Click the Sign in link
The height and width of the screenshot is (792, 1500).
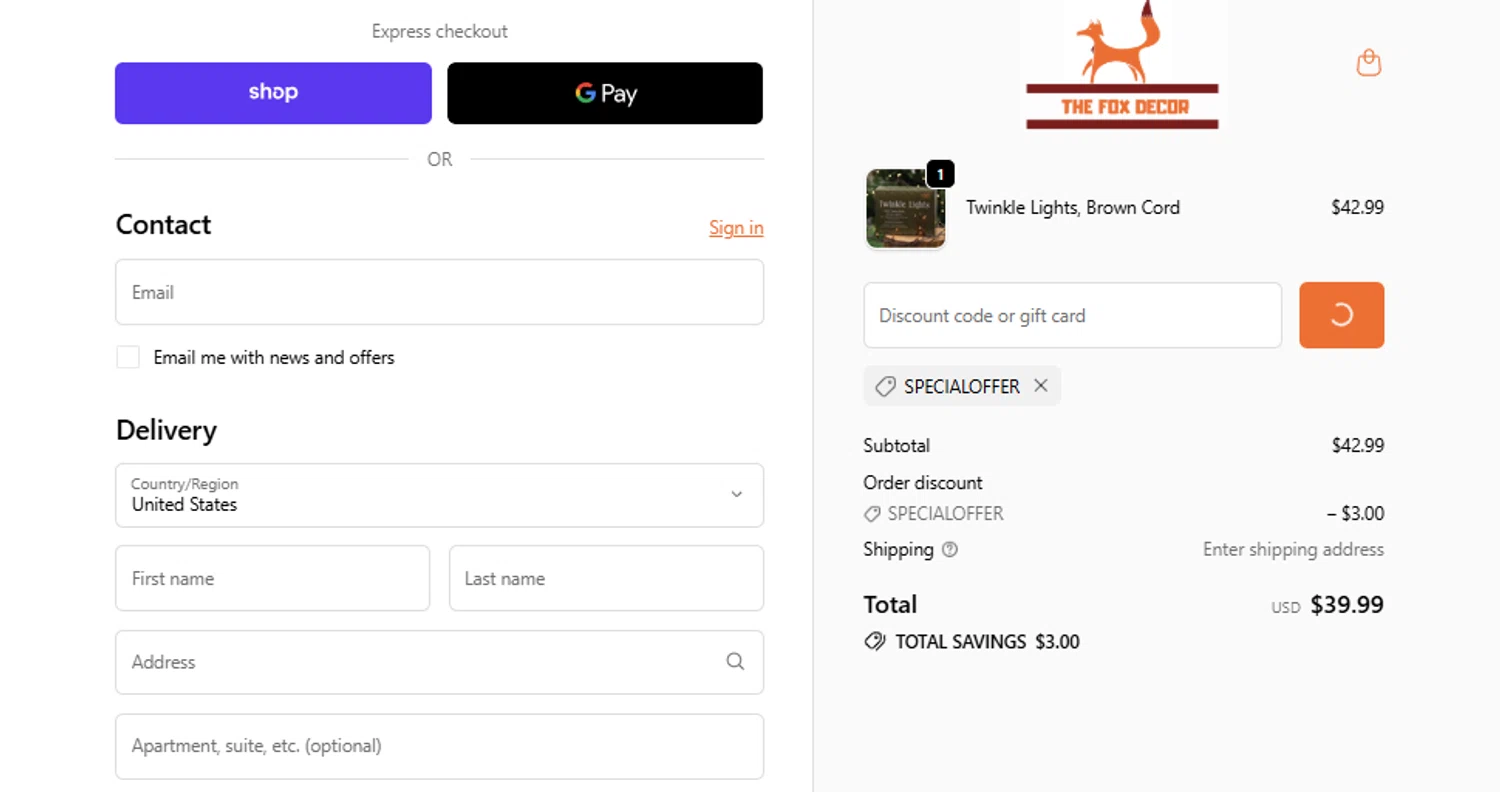736,228
